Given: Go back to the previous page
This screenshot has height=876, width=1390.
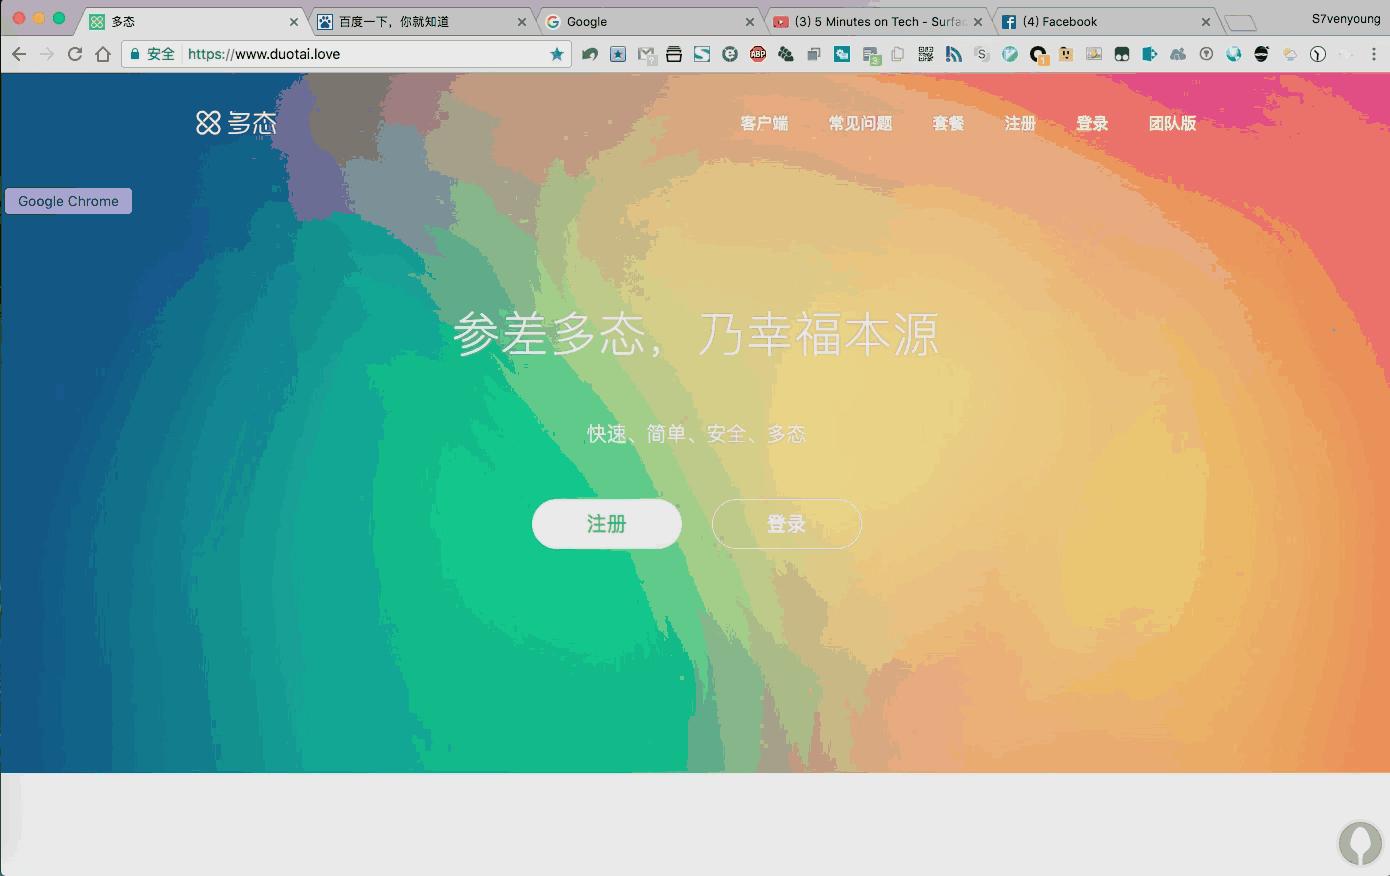Looking at the screenshot, I should (x=19, y=54).
